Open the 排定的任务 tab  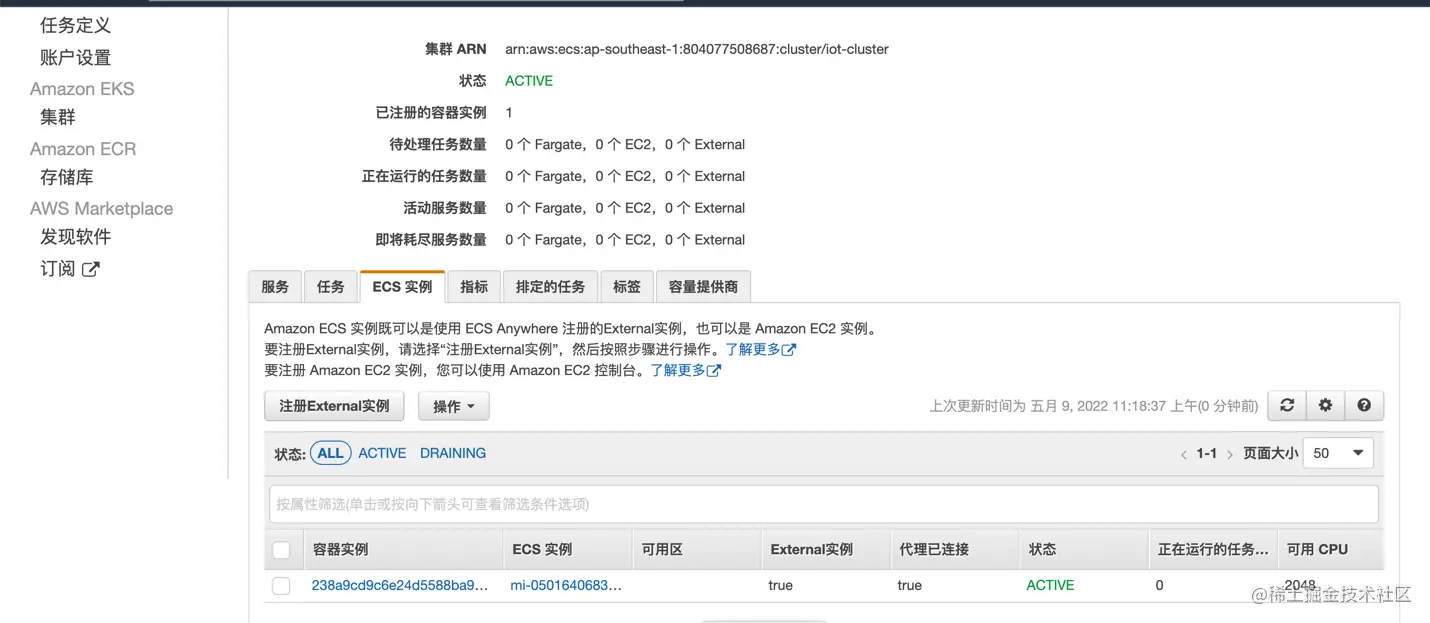550,287
